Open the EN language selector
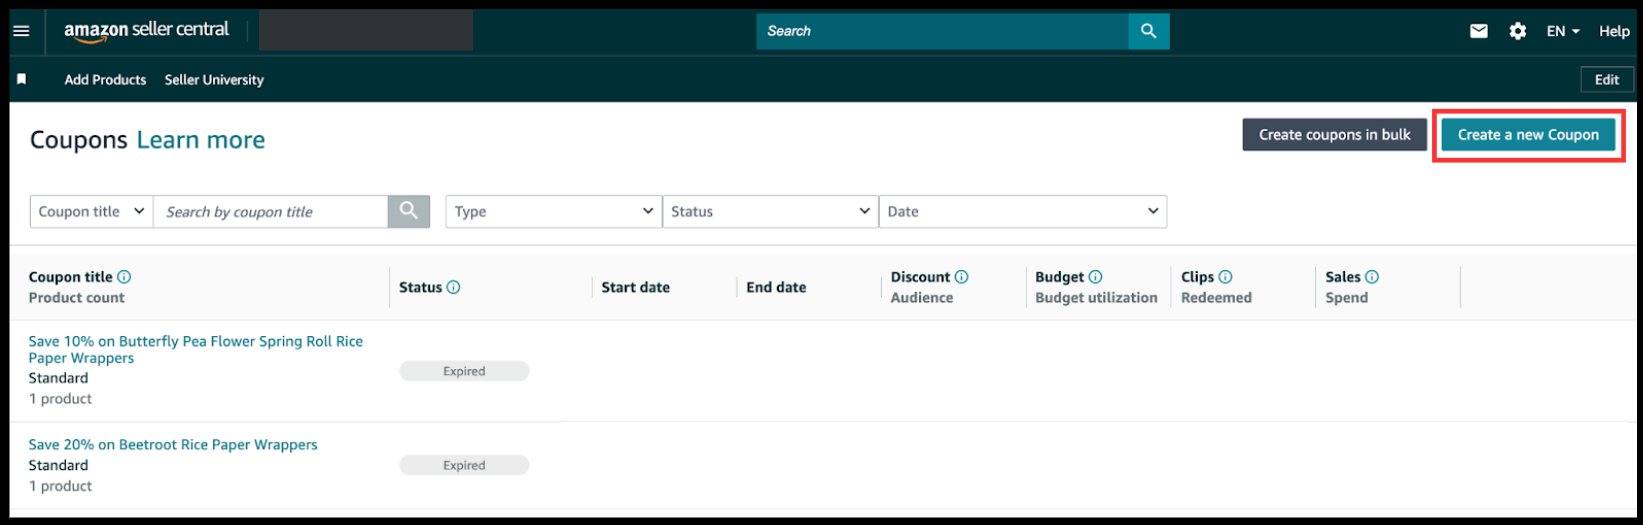The image size is (1643, 525). click(1562, 31)
